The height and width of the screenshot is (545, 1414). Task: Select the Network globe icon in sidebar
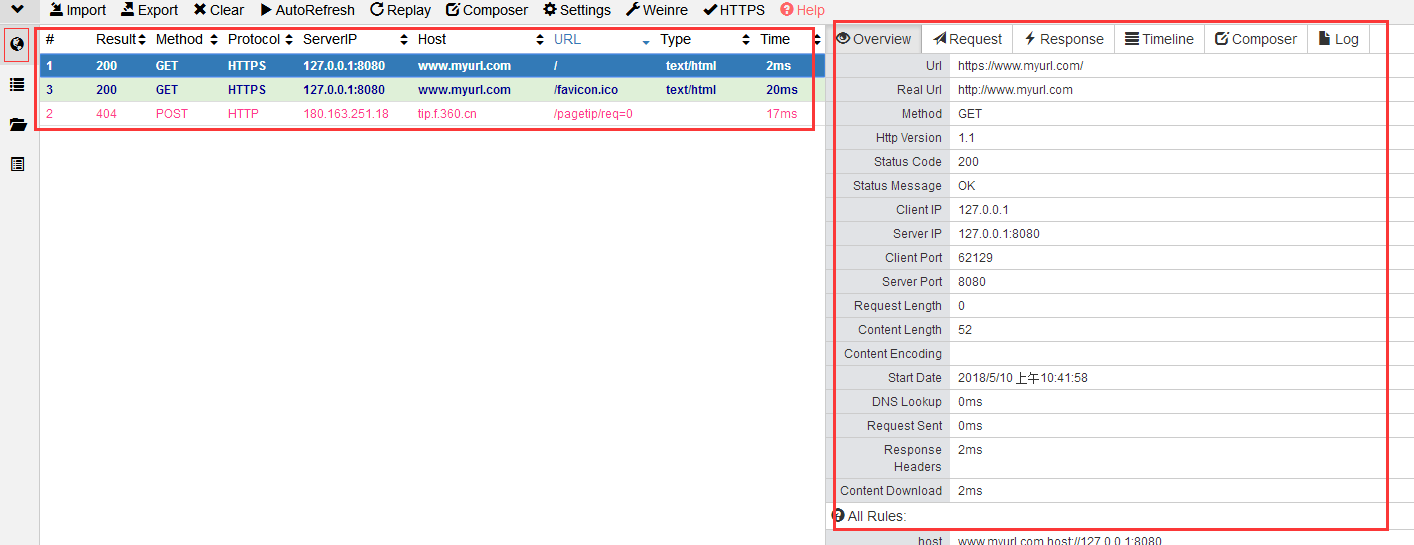17,44
